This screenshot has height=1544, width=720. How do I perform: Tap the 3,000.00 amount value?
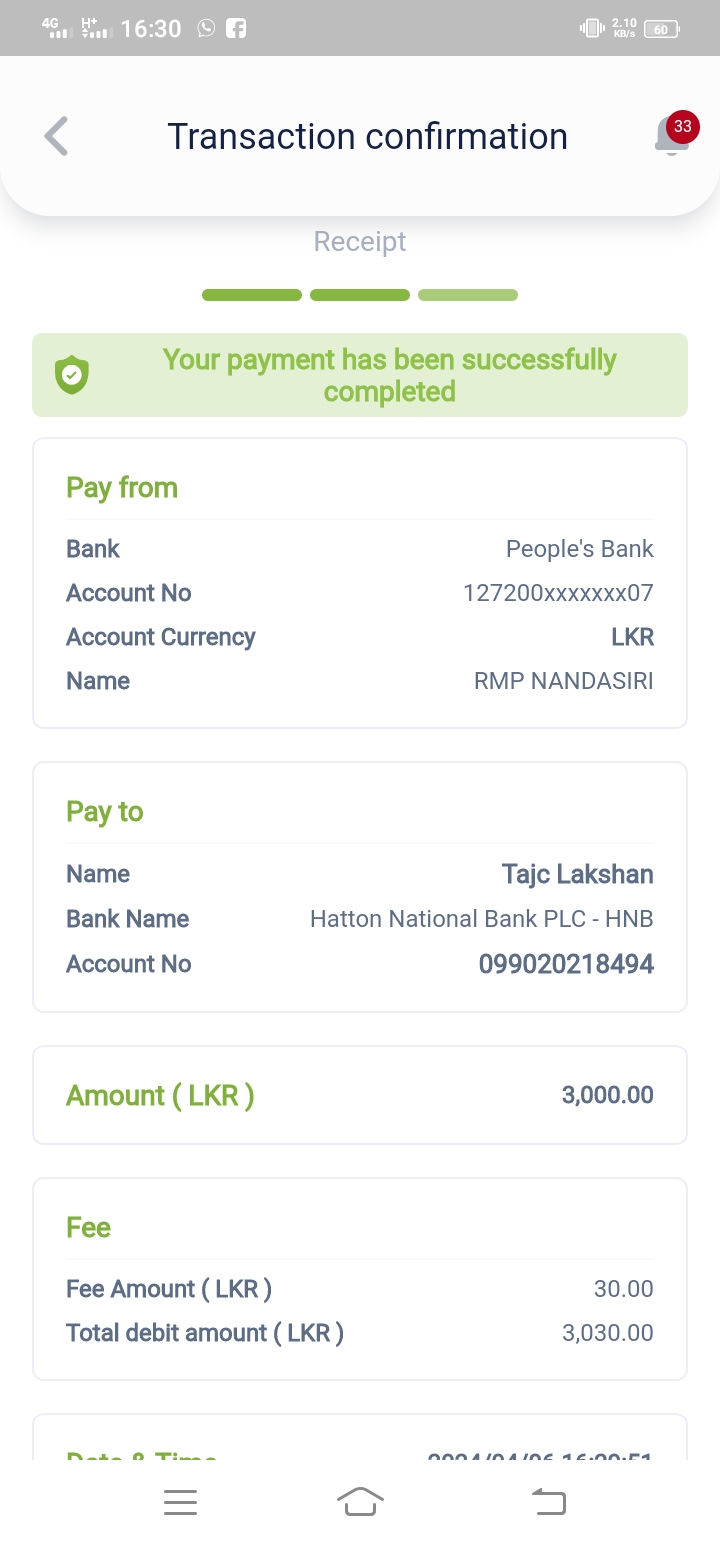[x=607, y=1095]
